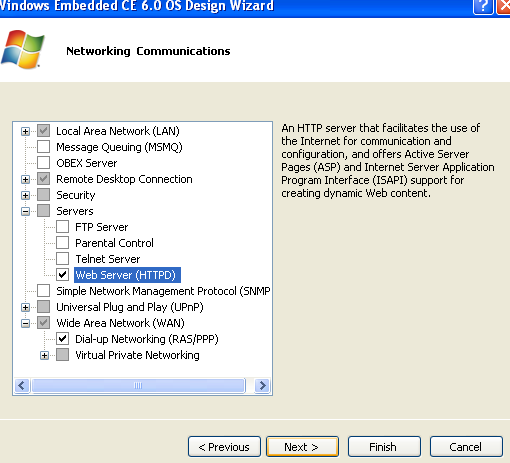This screenshot has height=463, width=510.
Task: Click the help question mark icon
Action: tap(483, 7)
